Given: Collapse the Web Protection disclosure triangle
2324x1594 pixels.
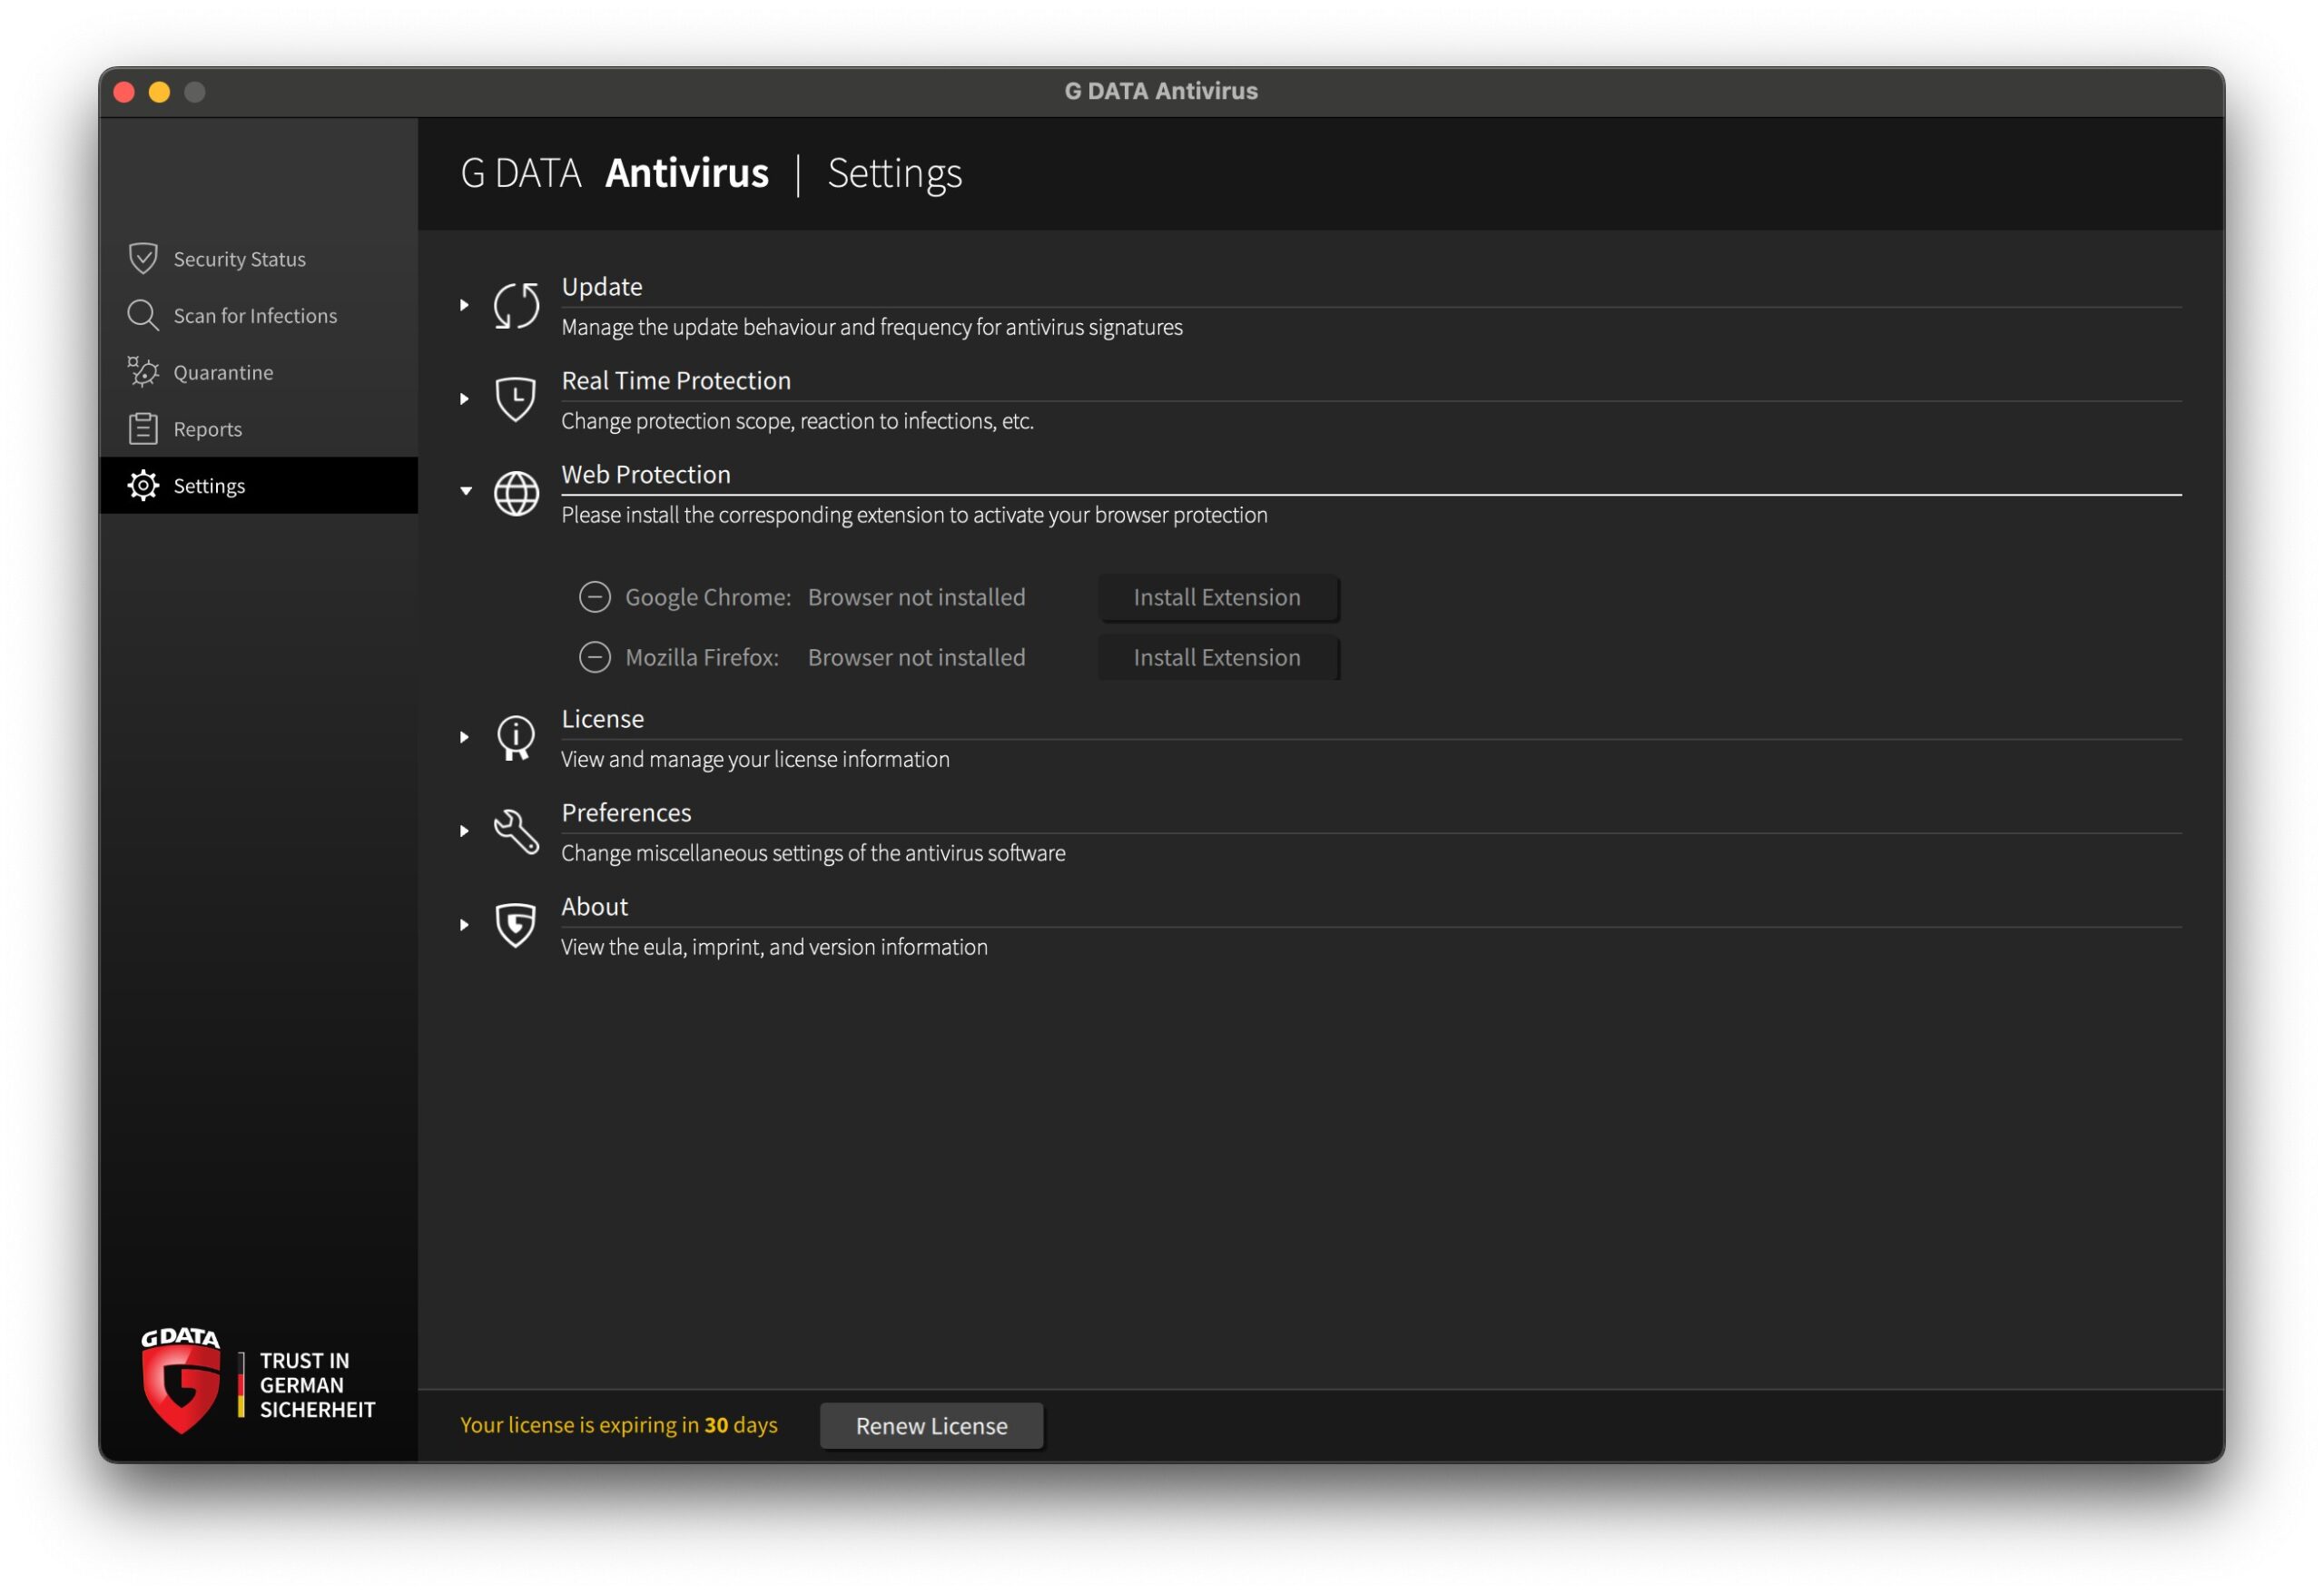Looking at the screenshot, I should (x=466, y=491).
